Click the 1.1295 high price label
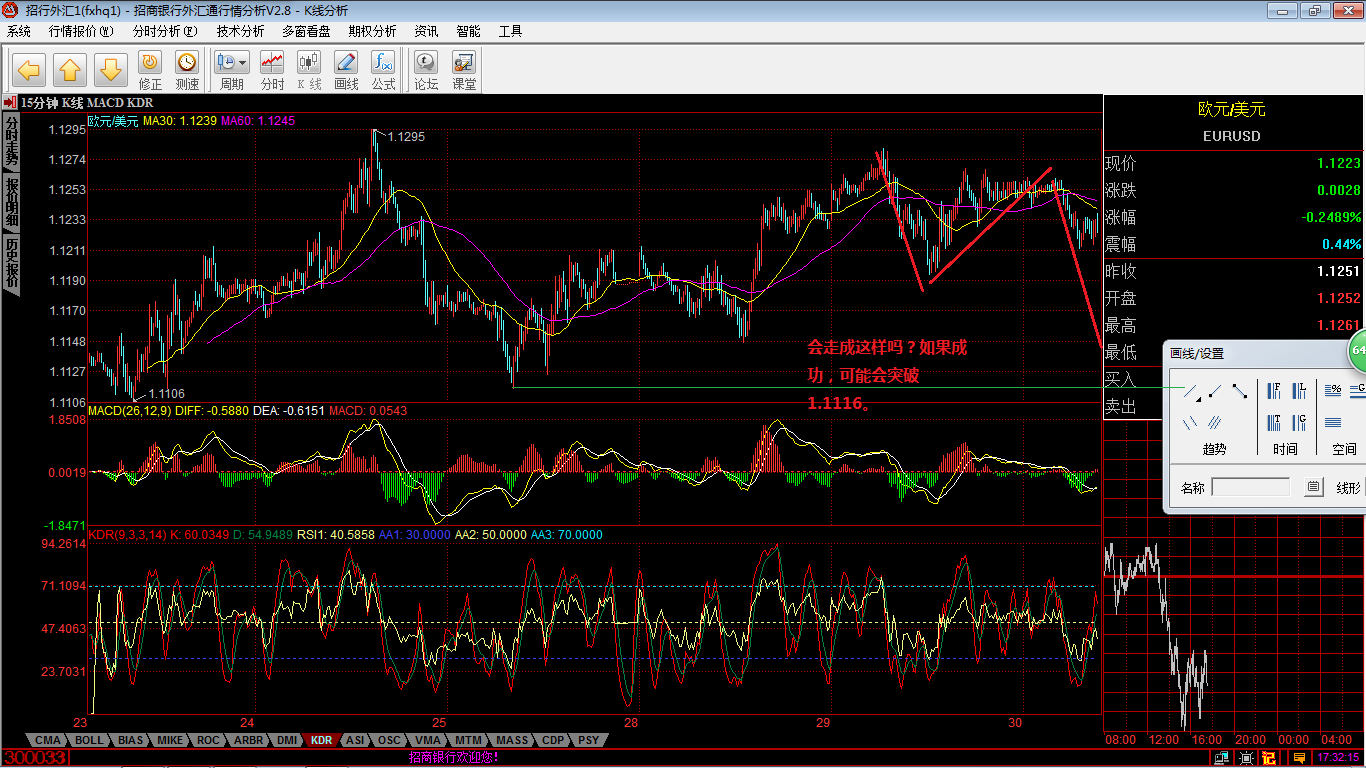Screen dimensions: 1366x768 pyautogui.click(x=405, y=137)
